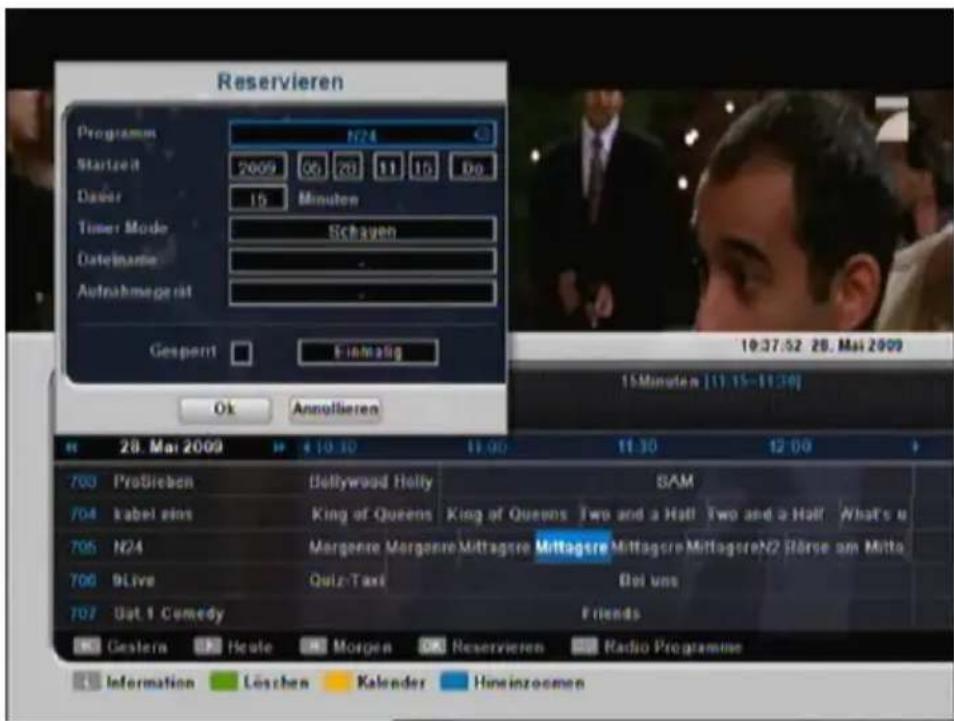The width and height of the screenshot is (954, 721).
Task: Select channel 707 Sat.1 Comedy
Action: click(x=176, y=613)
